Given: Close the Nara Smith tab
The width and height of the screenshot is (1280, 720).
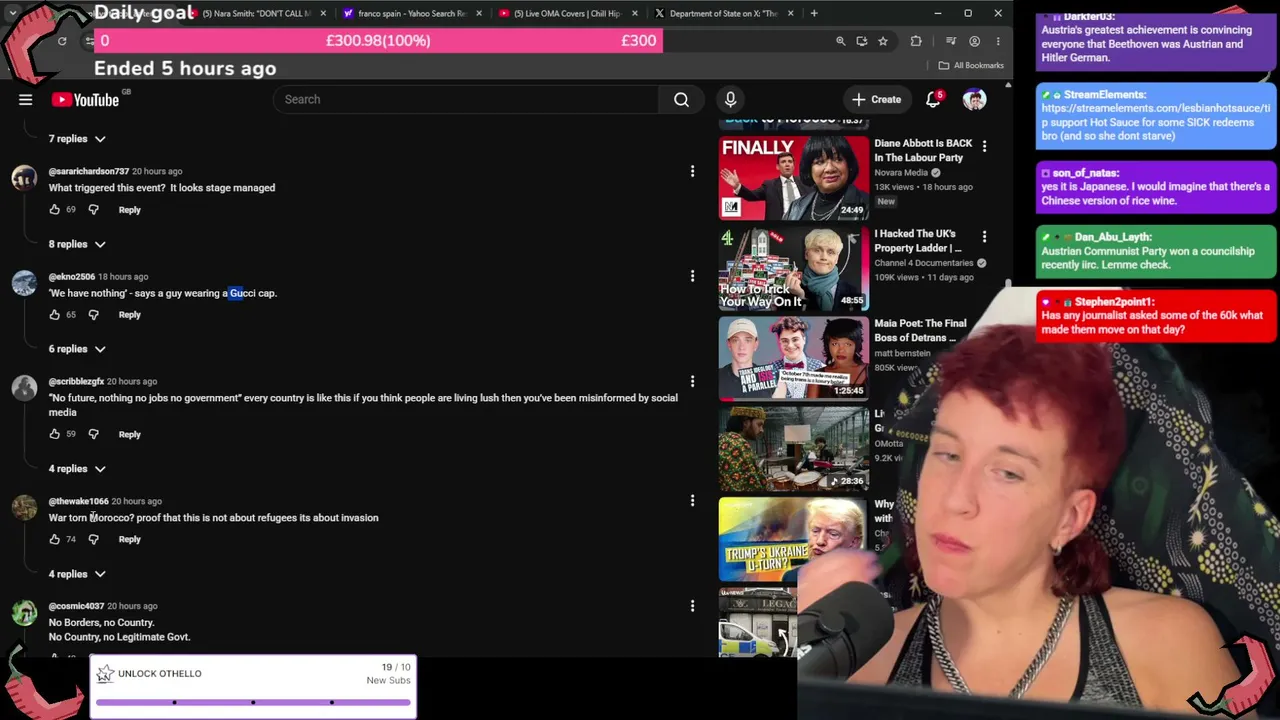Looking at the screenshot, I should pyautogui.click(x=323, y=13).
